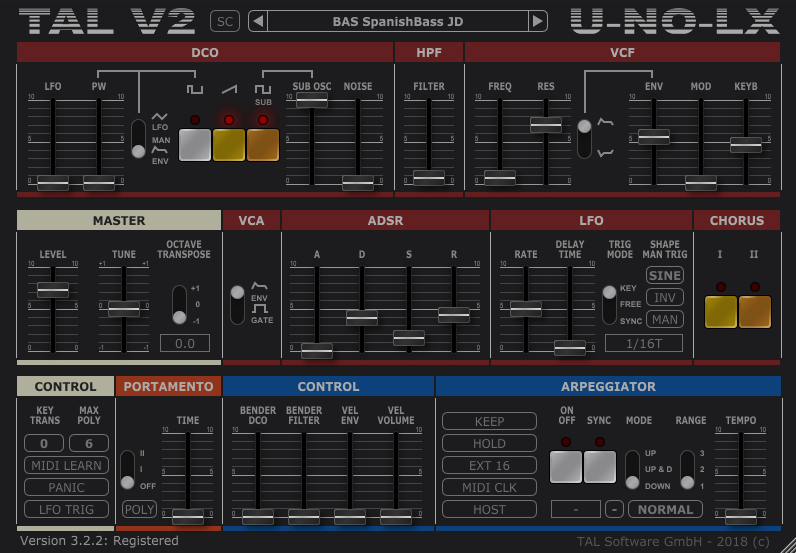Go to the previous preset arrow

[257, 21]
